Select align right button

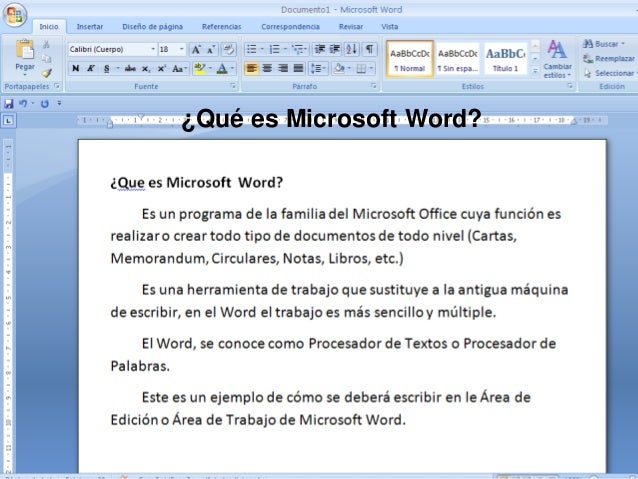click(283, 68)
